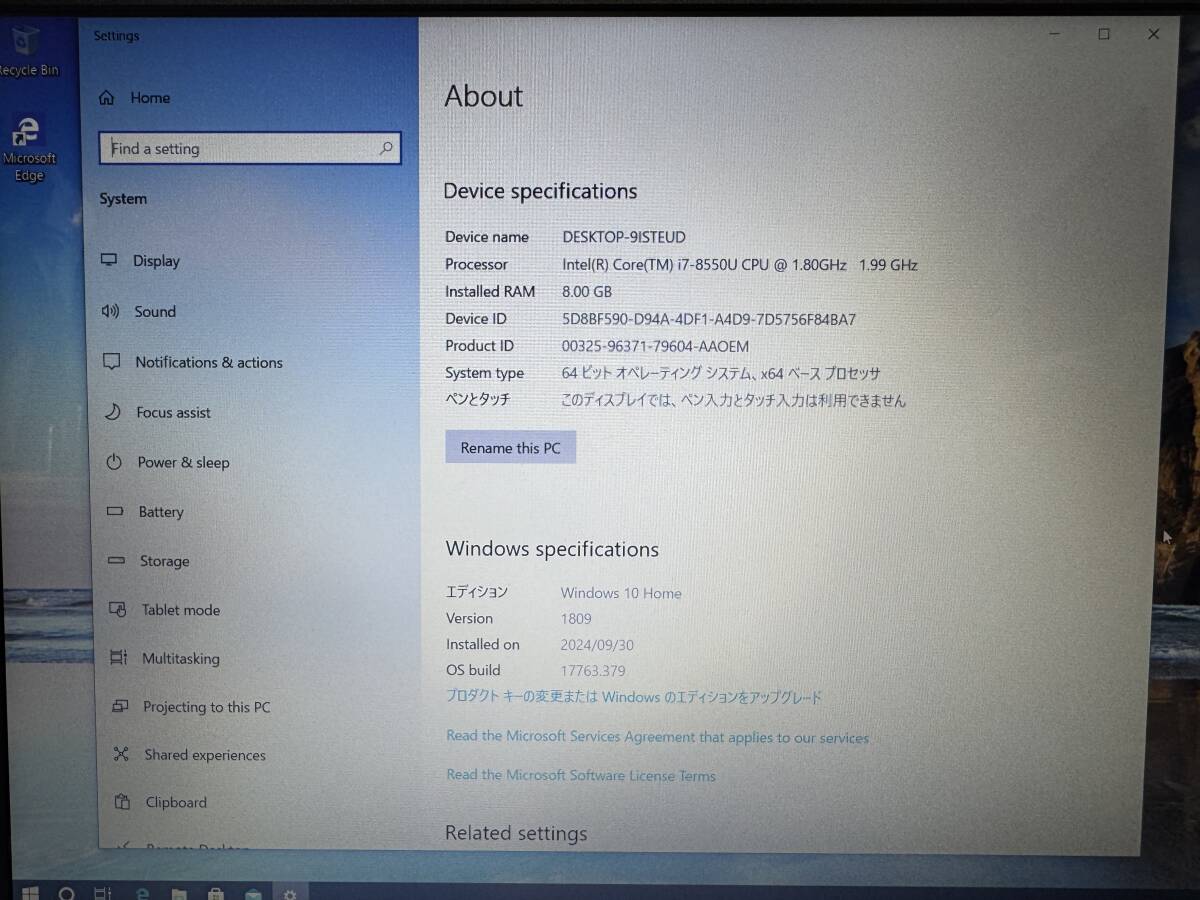Open the Mail app from the taskbar

[x=253, y=892]
